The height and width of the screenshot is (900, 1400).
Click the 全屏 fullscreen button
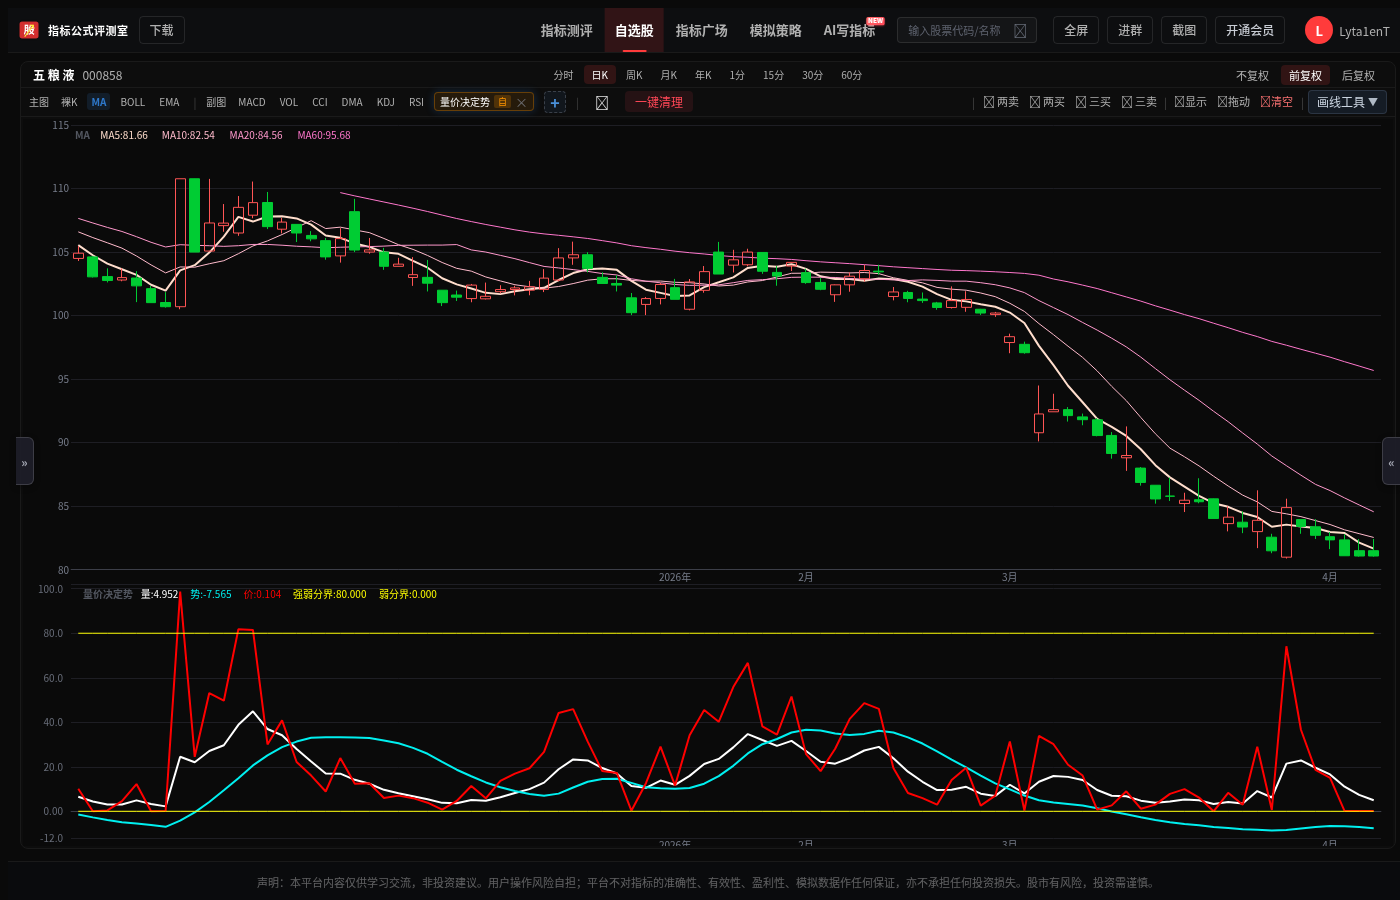point(1076,31)
